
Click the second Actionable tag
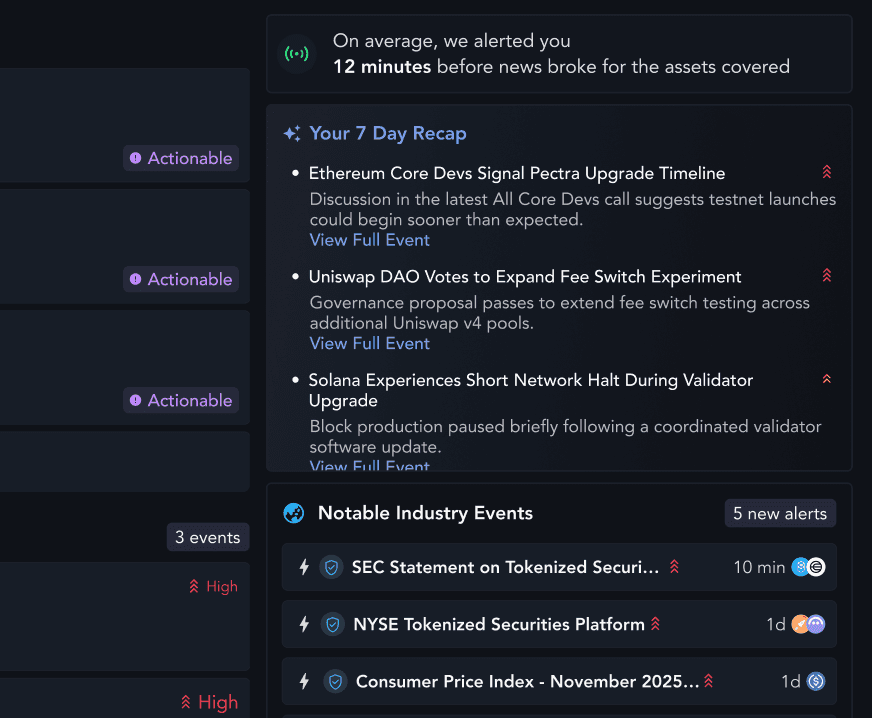click(181, 279)
